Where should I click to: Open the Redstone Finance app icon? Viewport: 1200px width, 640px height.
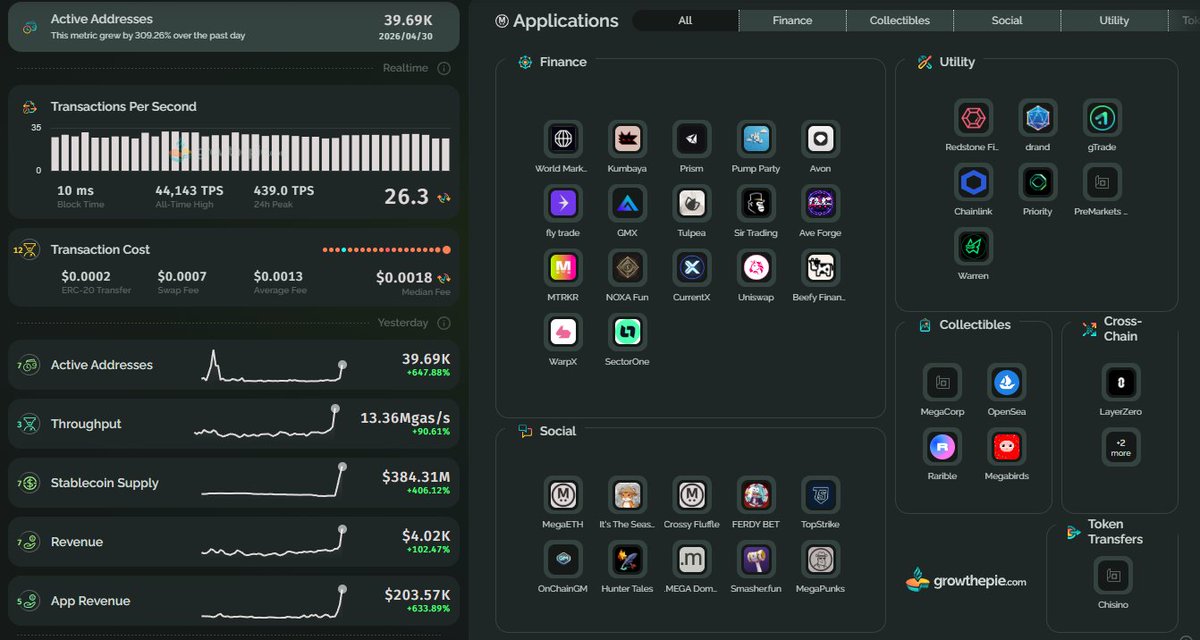[973, 118]
